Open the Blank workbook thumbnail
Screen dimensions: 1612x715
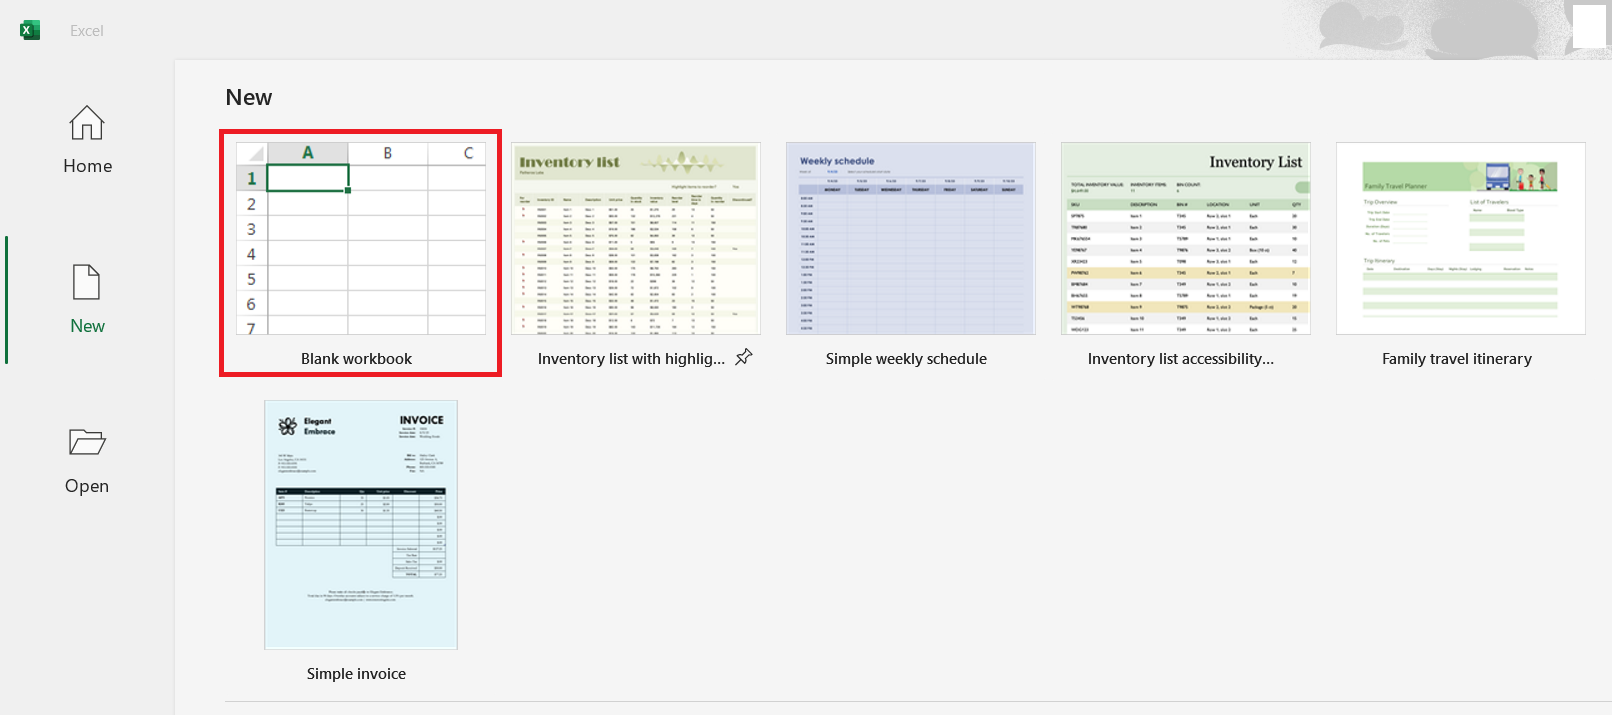point(361,238)
